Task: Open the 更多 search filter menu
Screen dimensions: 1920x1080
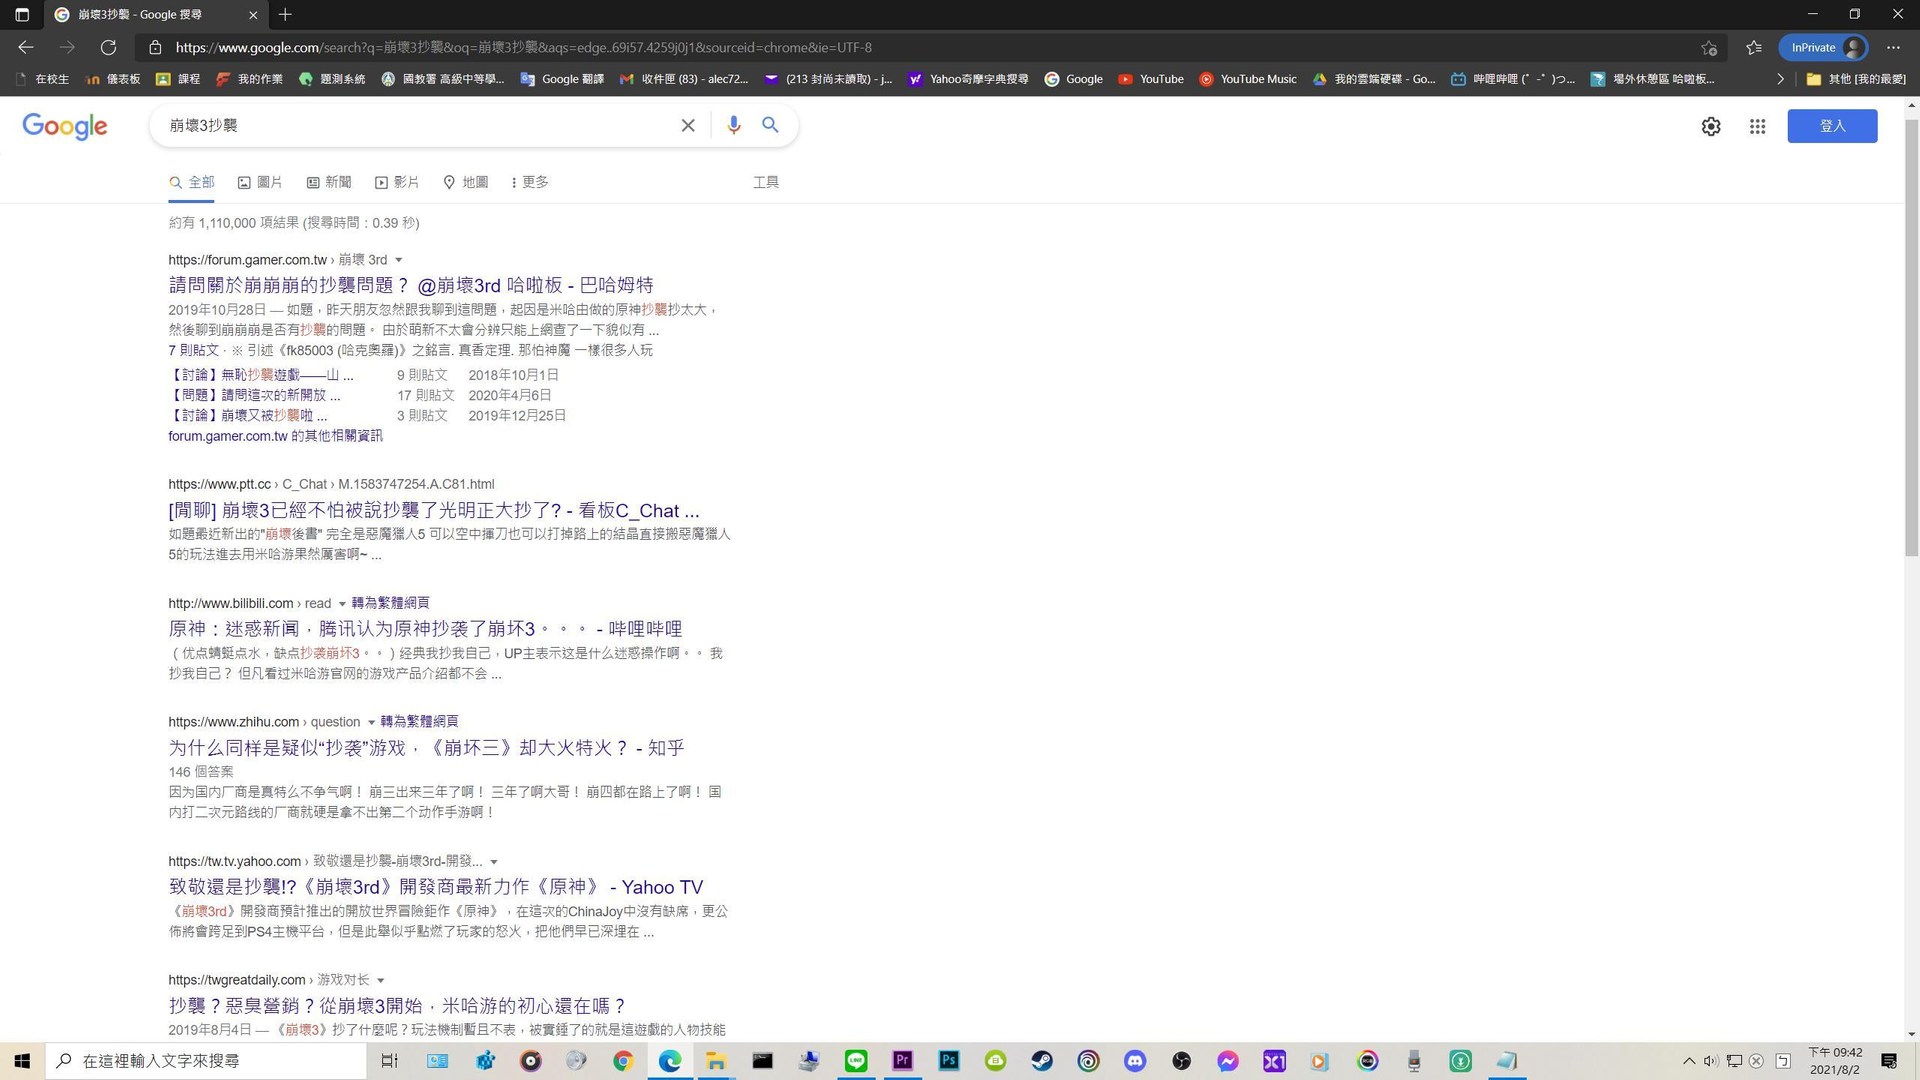Action: 530,182
